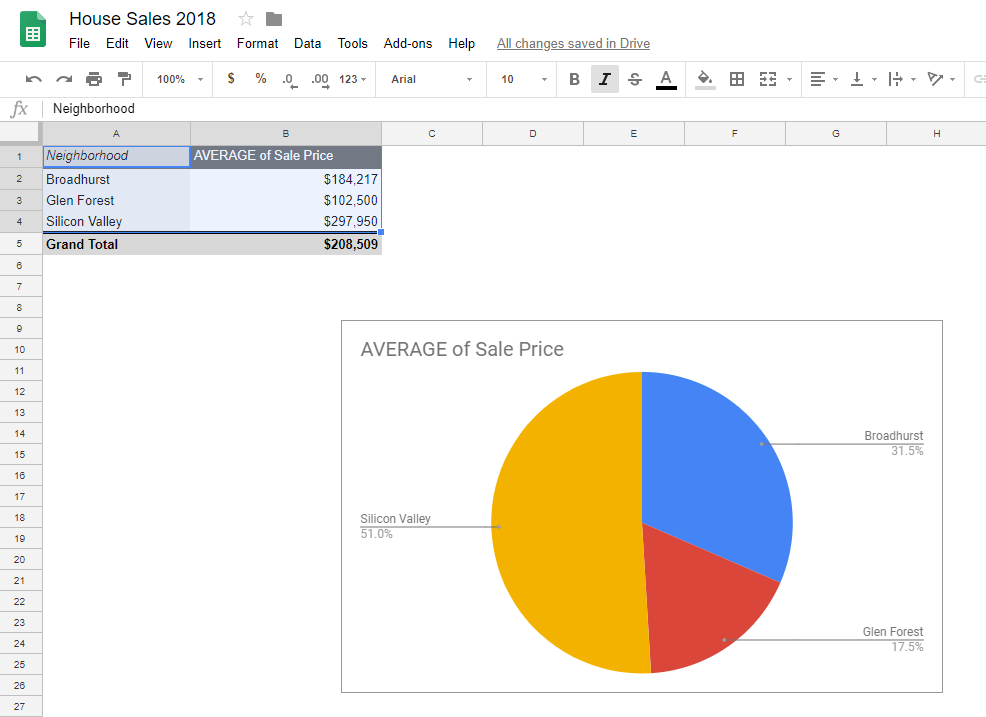The width and height of the screenshot is (986, 717).
Task: Select column A header
Action: pyautogui.click(x=116, y=133)
